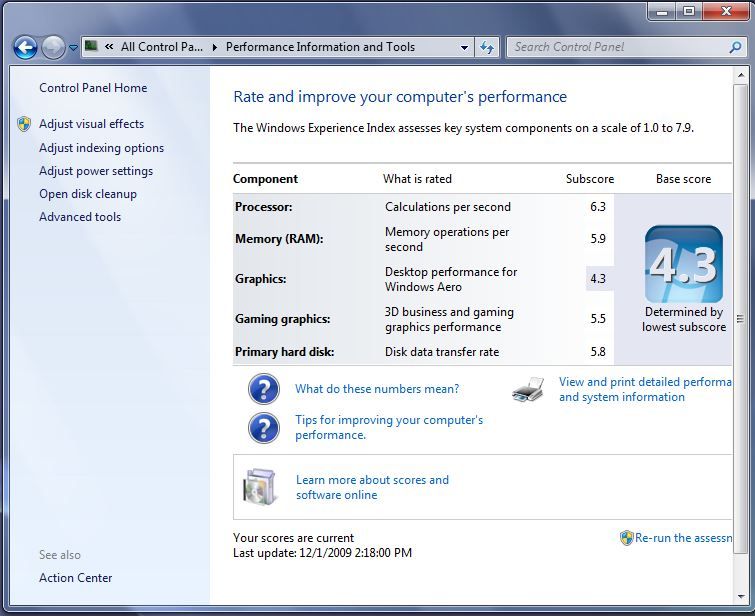Click the Refresh button beside address bar
This screenshot has width=755, height=616.
click(x=487, y=48)
